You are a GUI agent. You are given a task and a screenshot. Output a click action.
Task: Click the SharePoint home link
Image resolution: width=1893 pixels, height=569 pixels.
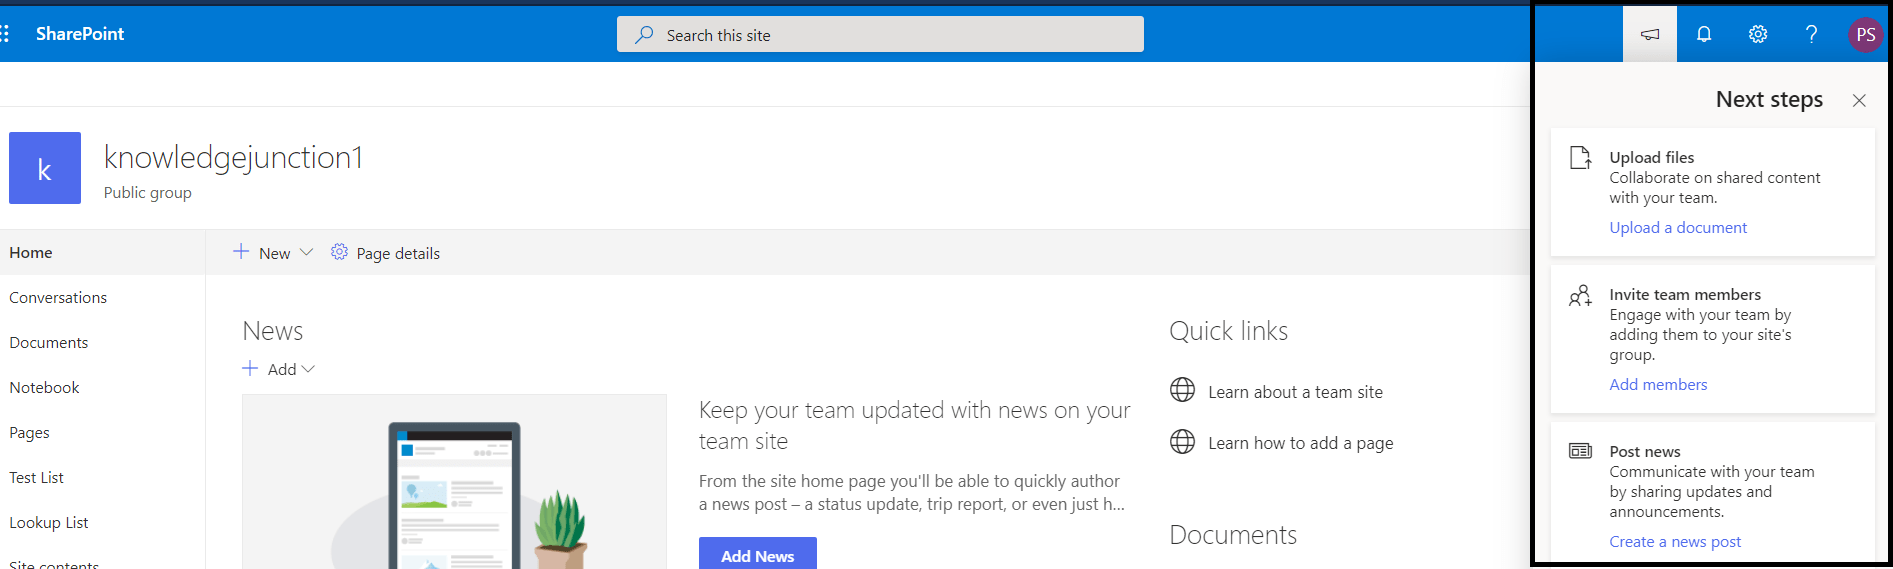tap(80, 34)
